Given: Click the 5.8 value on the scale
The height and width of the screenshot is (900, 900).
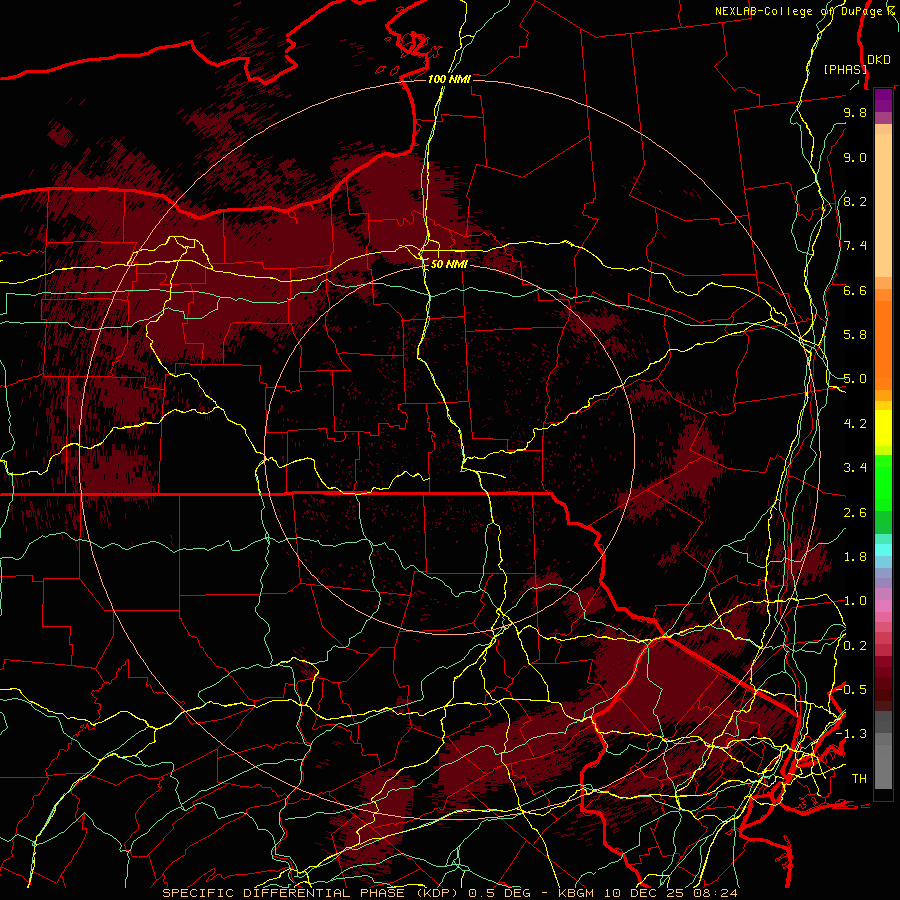Looking at the screenshot, I should point(855,335).
